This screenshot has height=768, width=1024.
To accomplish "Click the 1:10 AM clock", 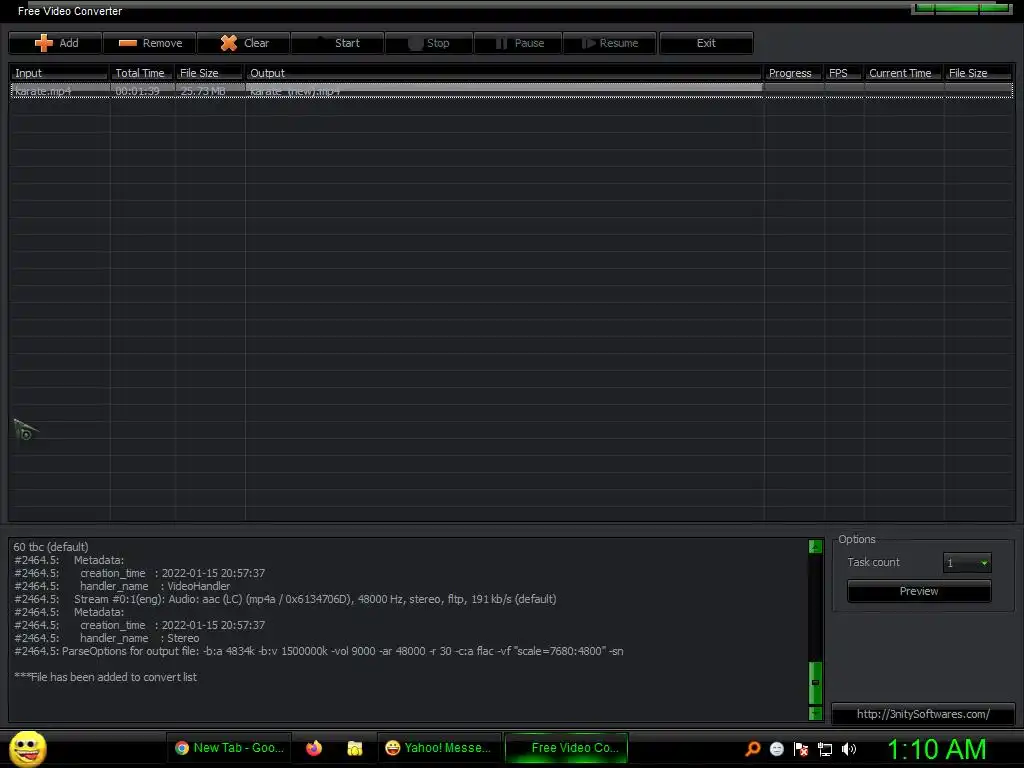I will (936, 749).
